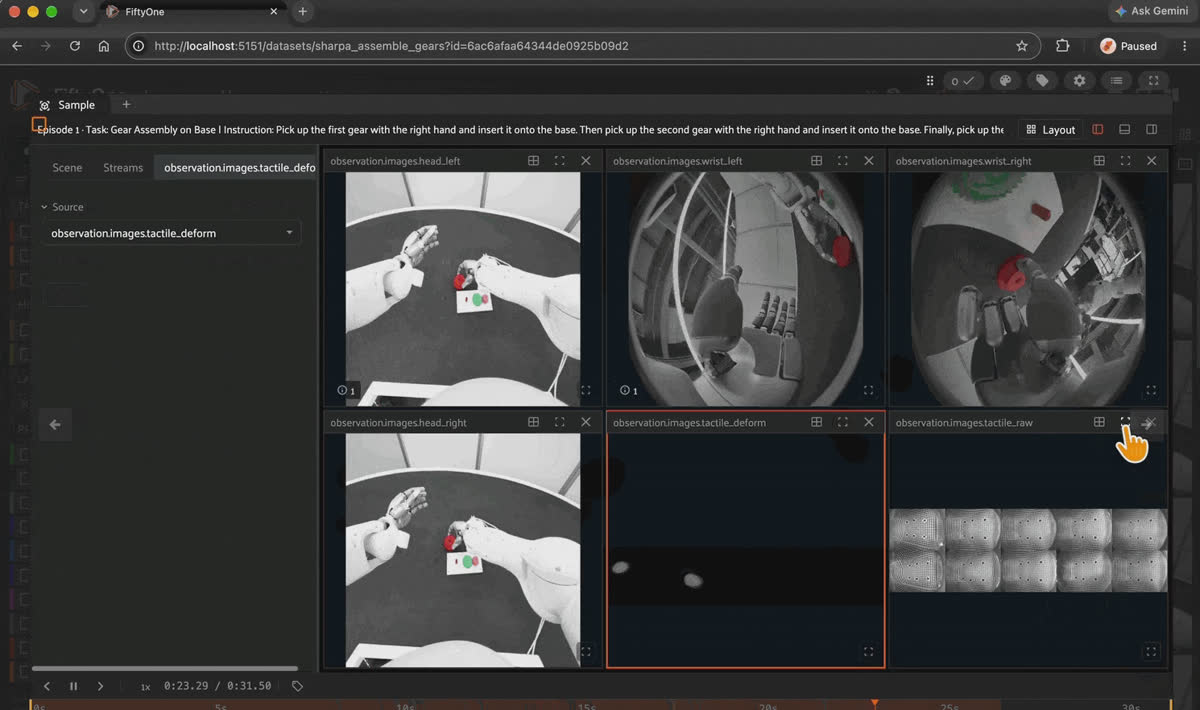Click the browser address bar URL
Image resolution: width=1200 pixels, height=710 pixels.
pos(391,46)
